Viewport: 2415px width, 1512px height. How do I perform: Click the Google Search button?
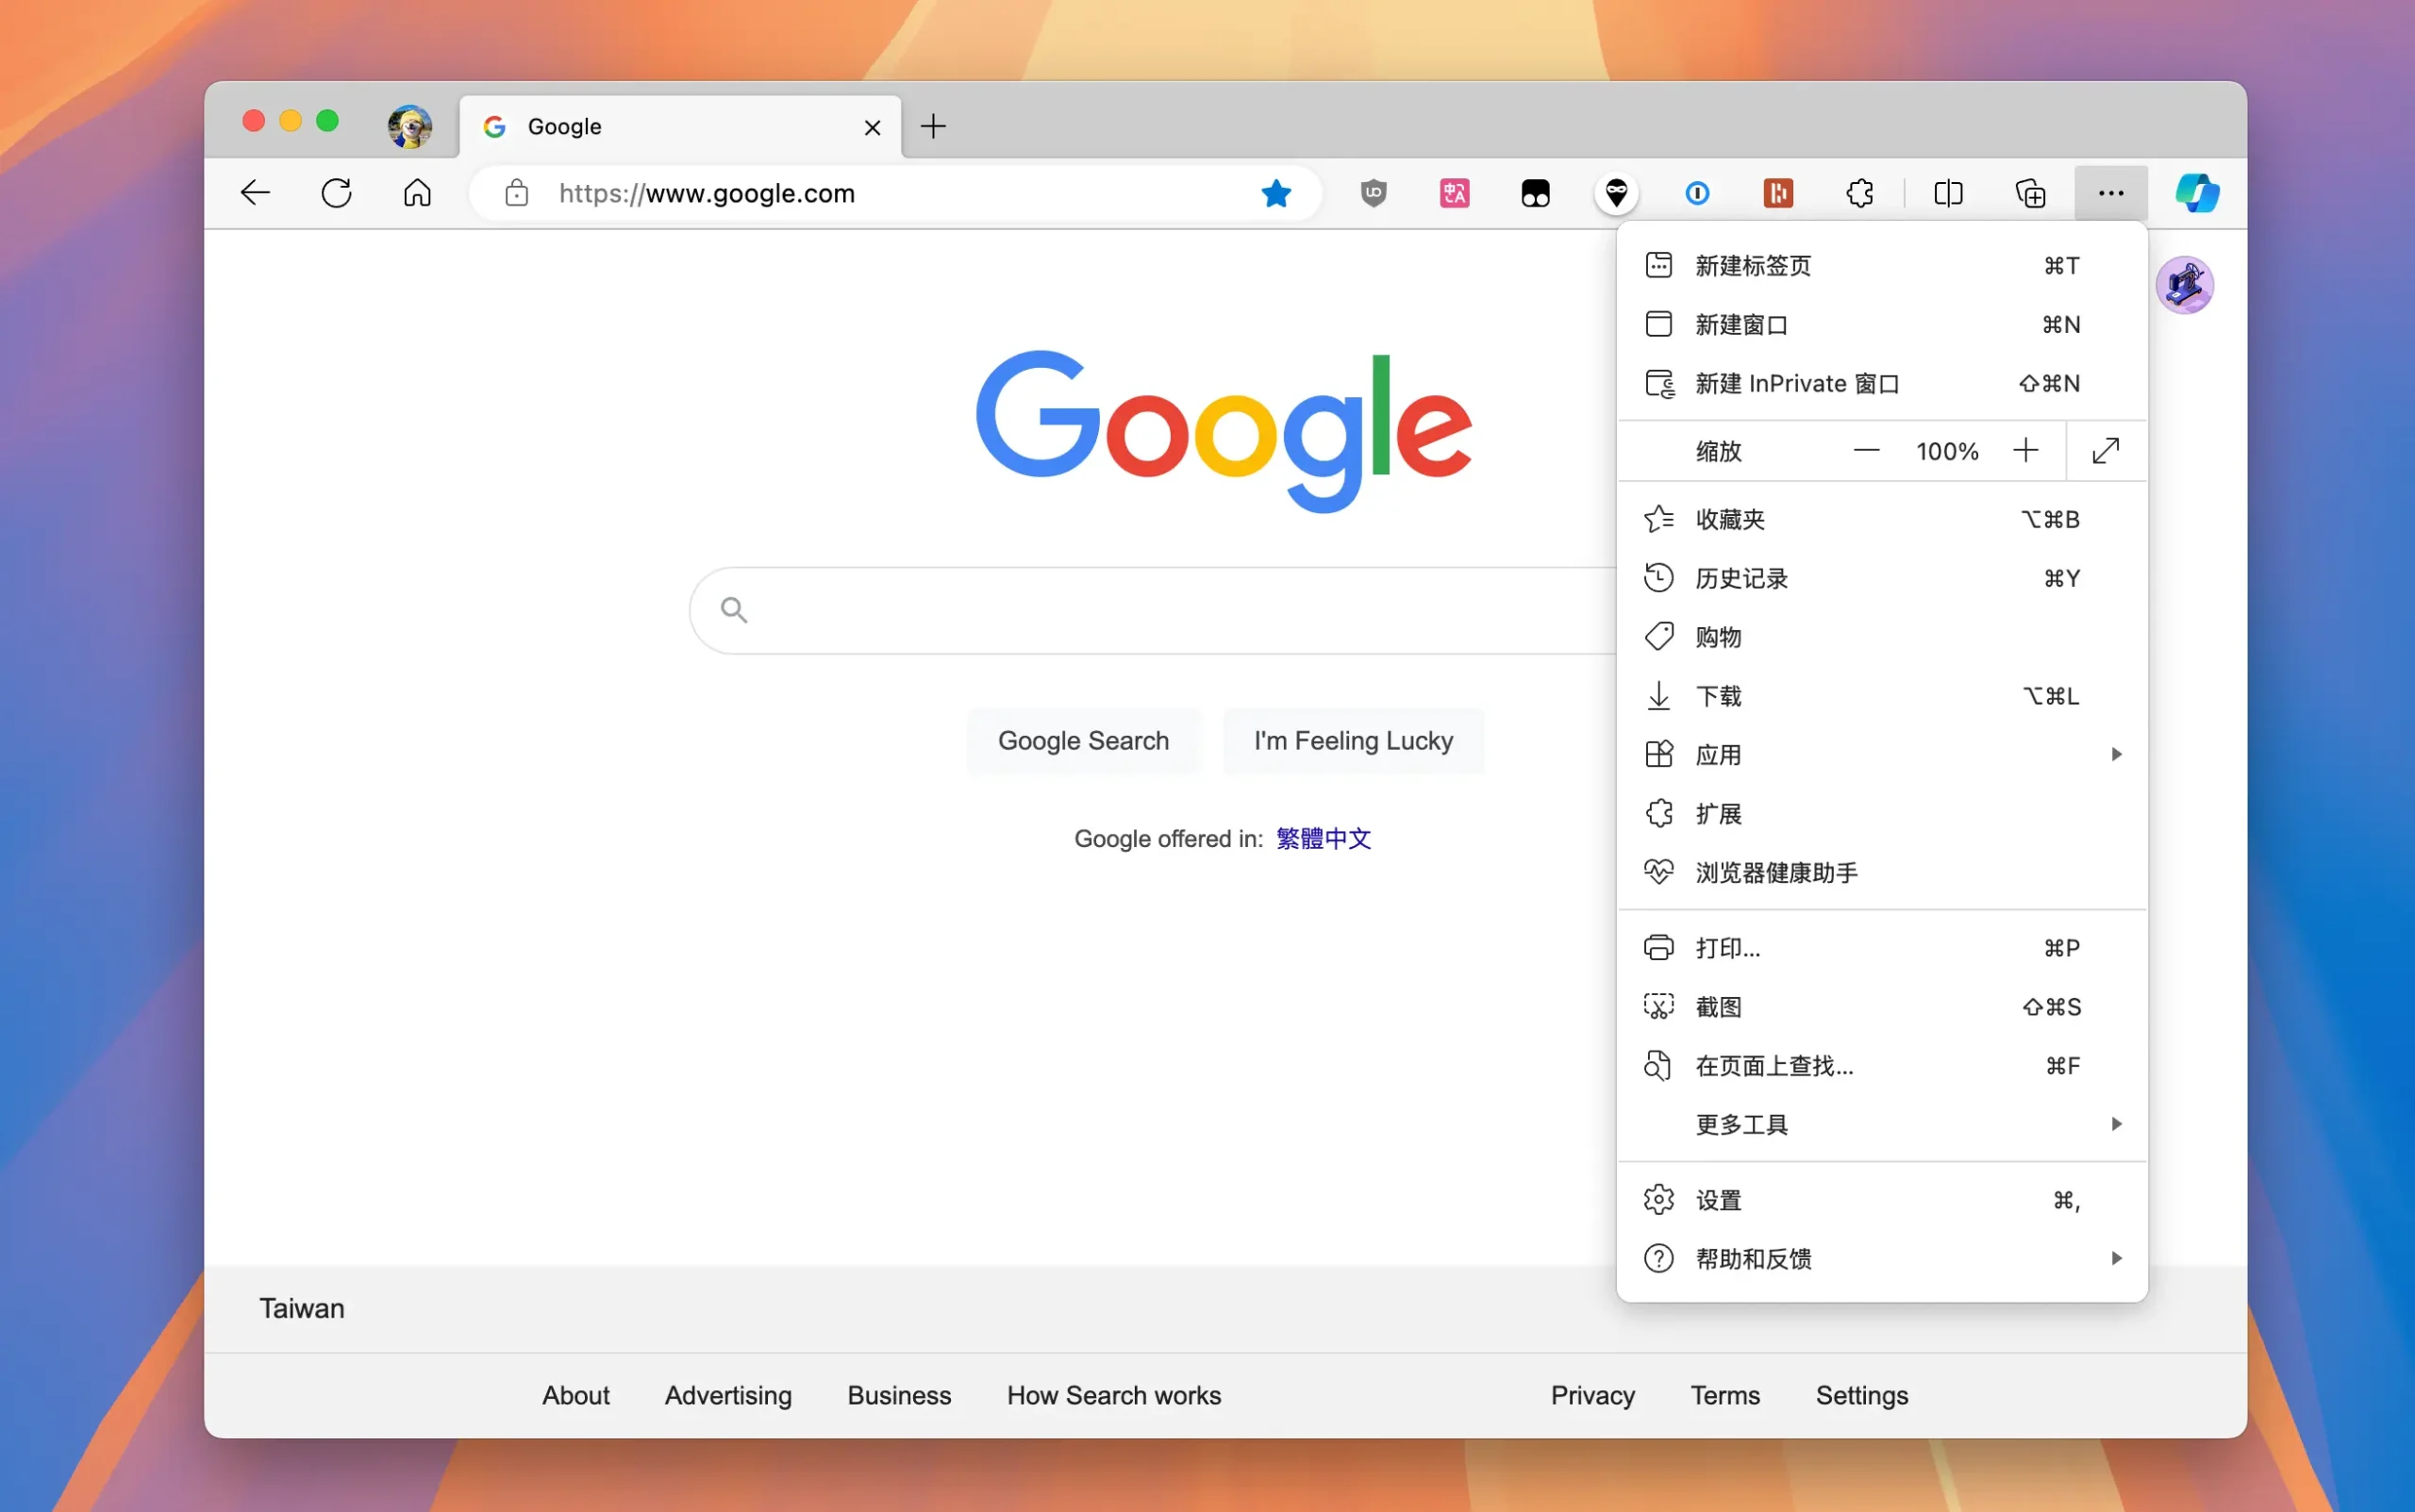[1084, 741]
